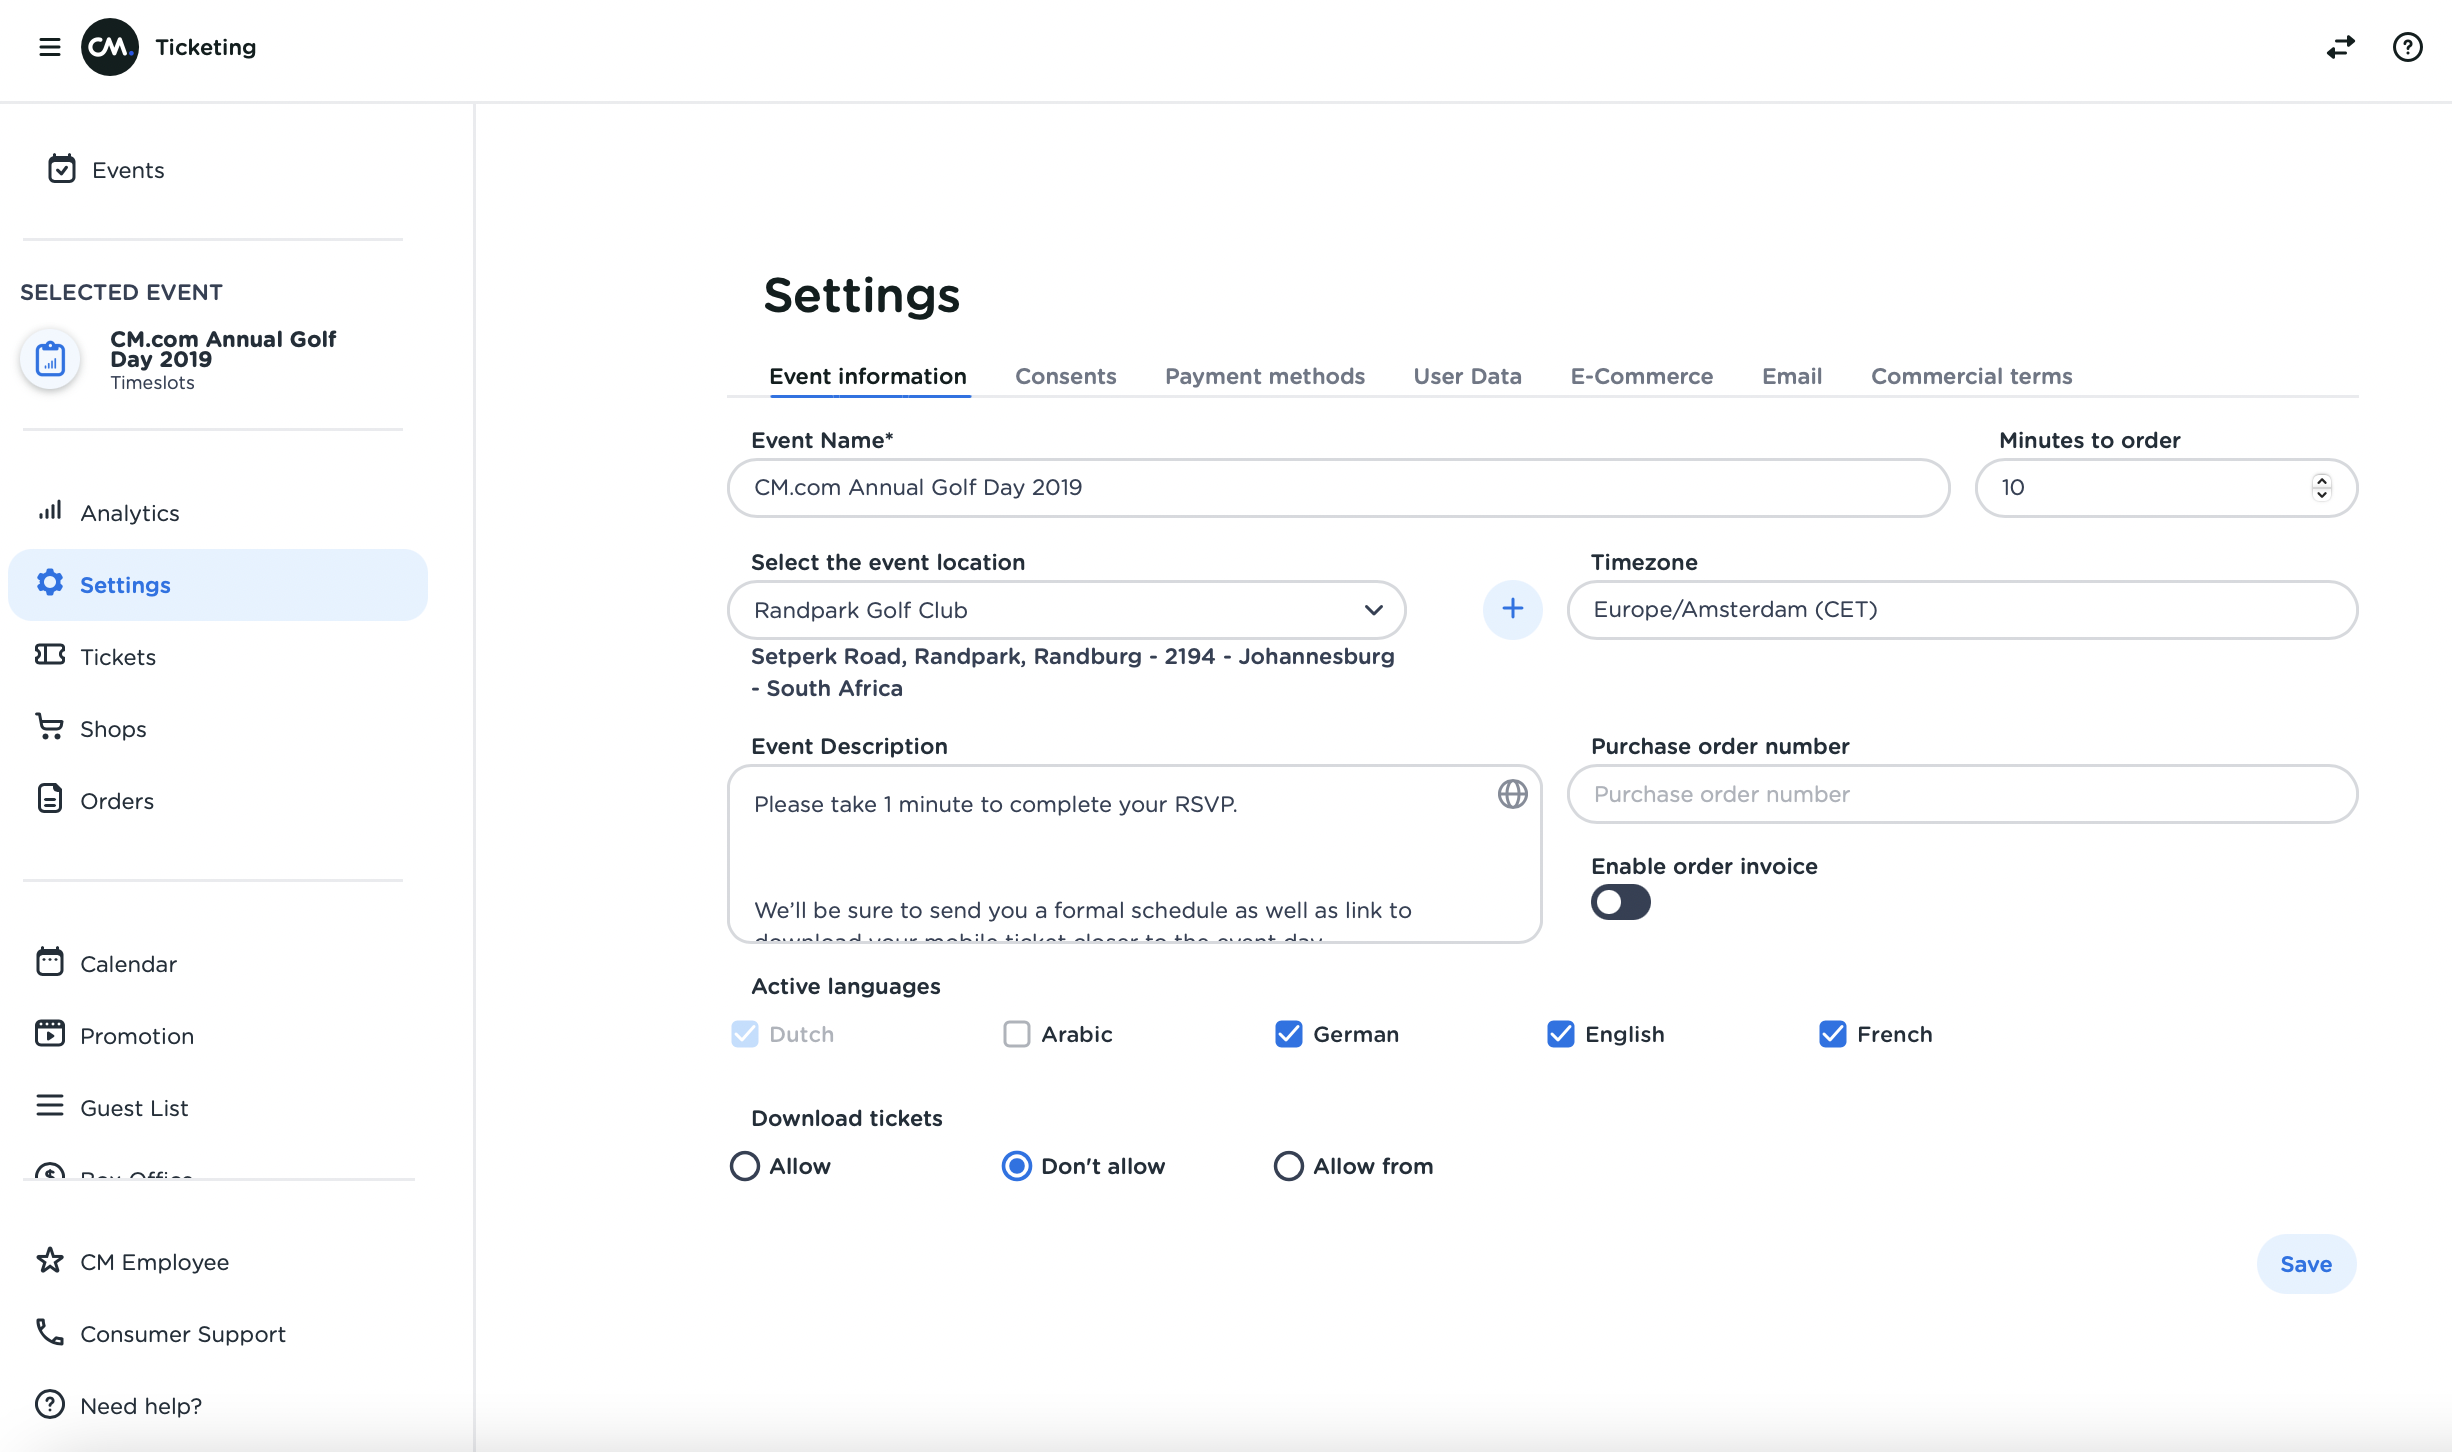Viewport: 2452px width, 1452px height.
Task: Open Shops cart icon in sidebar
Action: [x=49, y=727]
